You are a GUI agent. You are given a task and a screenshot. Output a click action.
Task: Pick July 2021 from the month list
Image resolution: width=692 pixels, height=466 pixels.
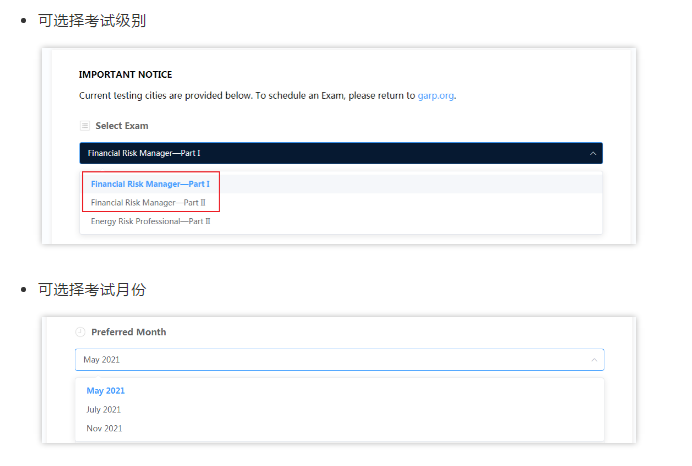tap(104, 409)
